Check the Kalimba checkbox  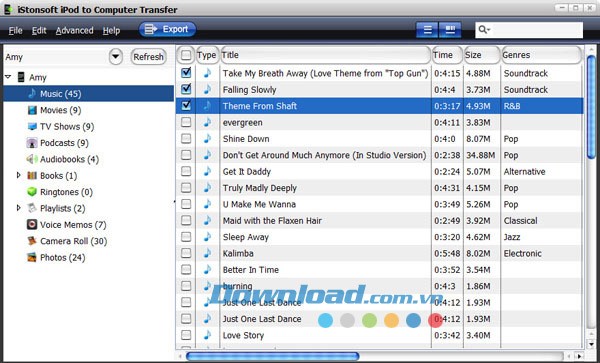point(186,253)
